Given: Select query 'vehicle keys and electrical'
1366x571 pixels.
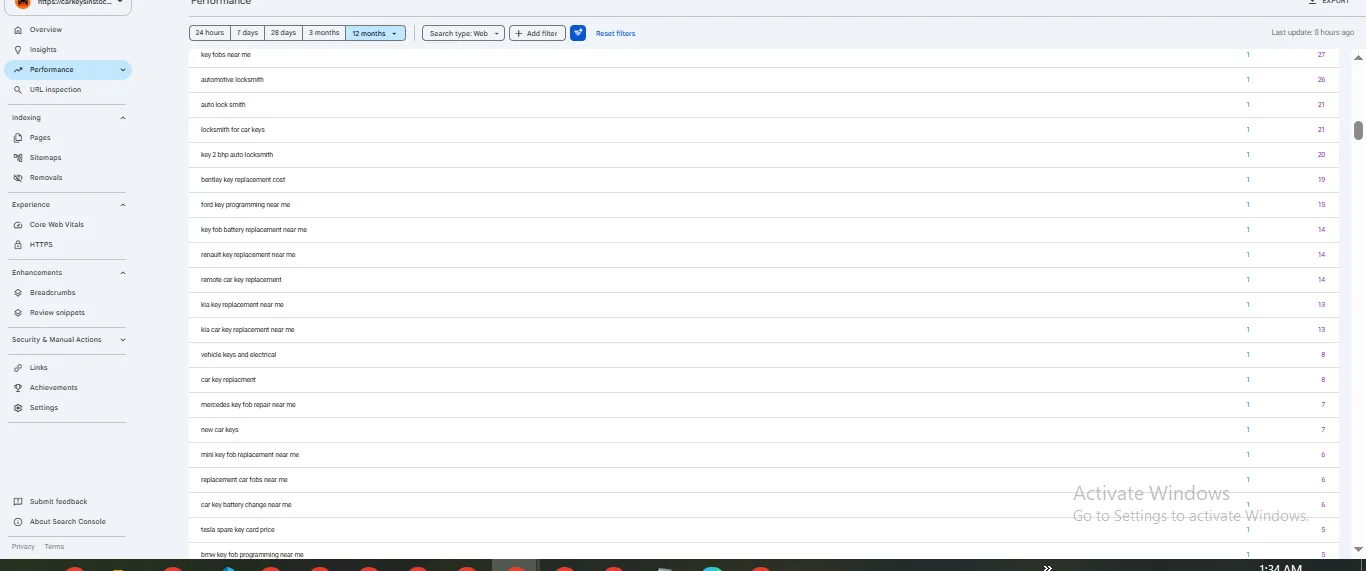Looking at the screenshot, I should click(x=238, y=355).
